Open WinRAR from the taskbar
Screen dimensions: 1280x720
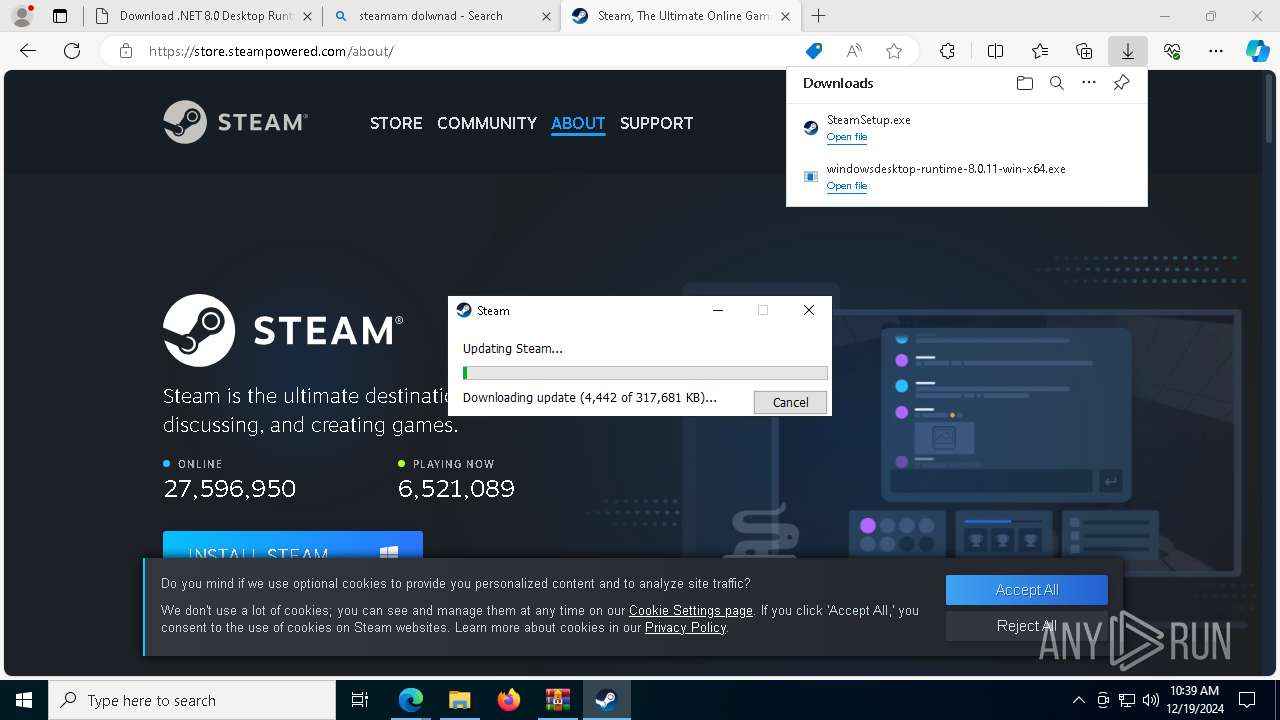click(557, 700)
